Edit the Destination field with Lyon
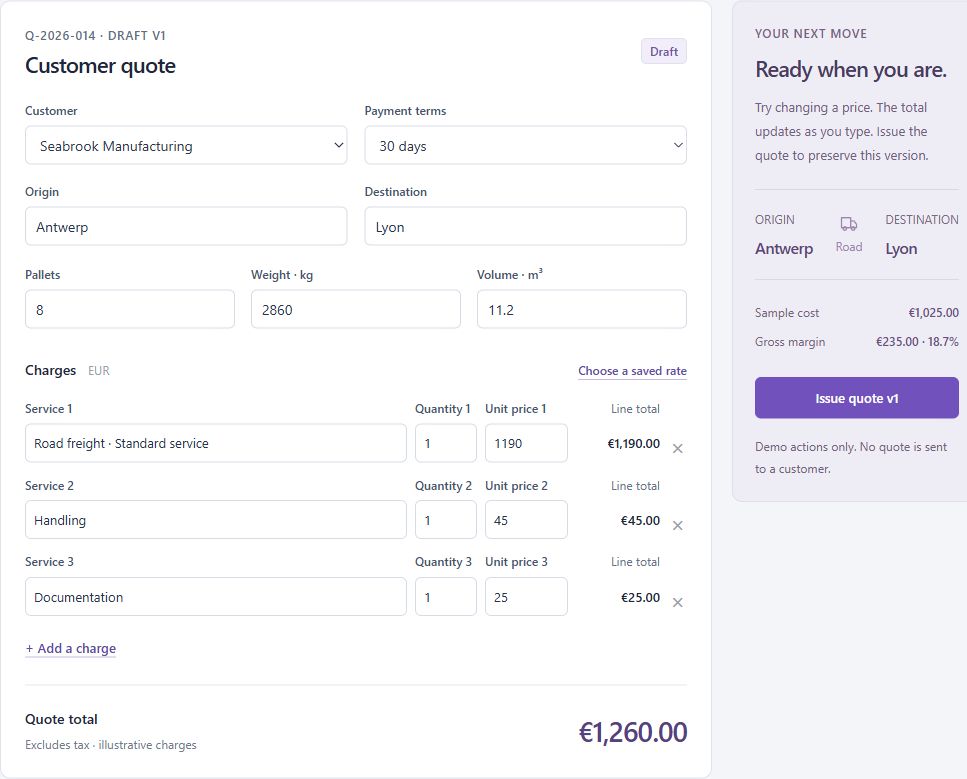The width and height of the screenshot is (967, 779). [x=525, y=226]
